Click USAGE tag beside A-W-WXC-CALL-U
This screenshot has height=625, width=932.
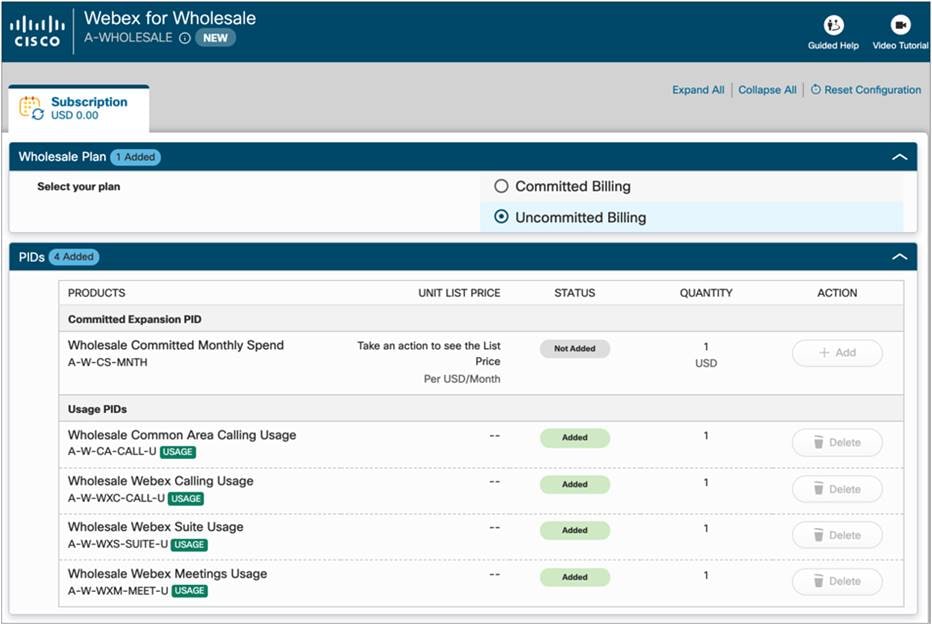pyautogui.click(x=186, y=498)
